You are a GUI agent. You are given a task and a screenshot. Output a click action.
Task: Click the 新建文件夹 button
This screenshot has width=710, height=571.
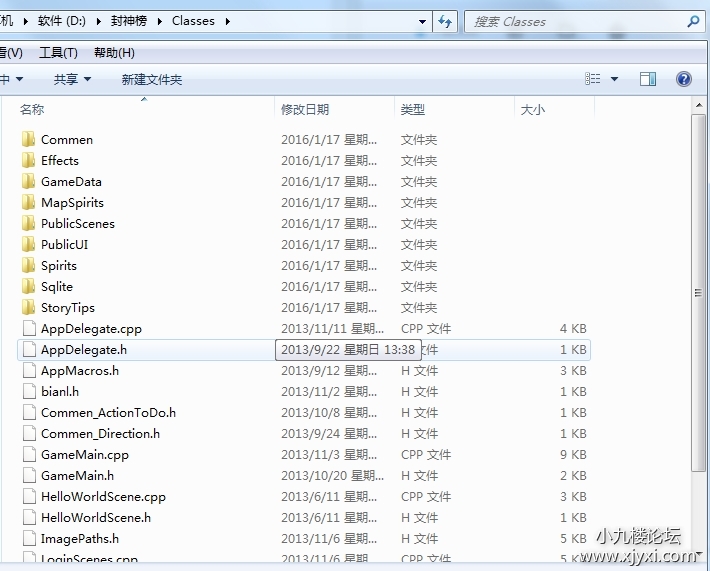pos(152,79)
